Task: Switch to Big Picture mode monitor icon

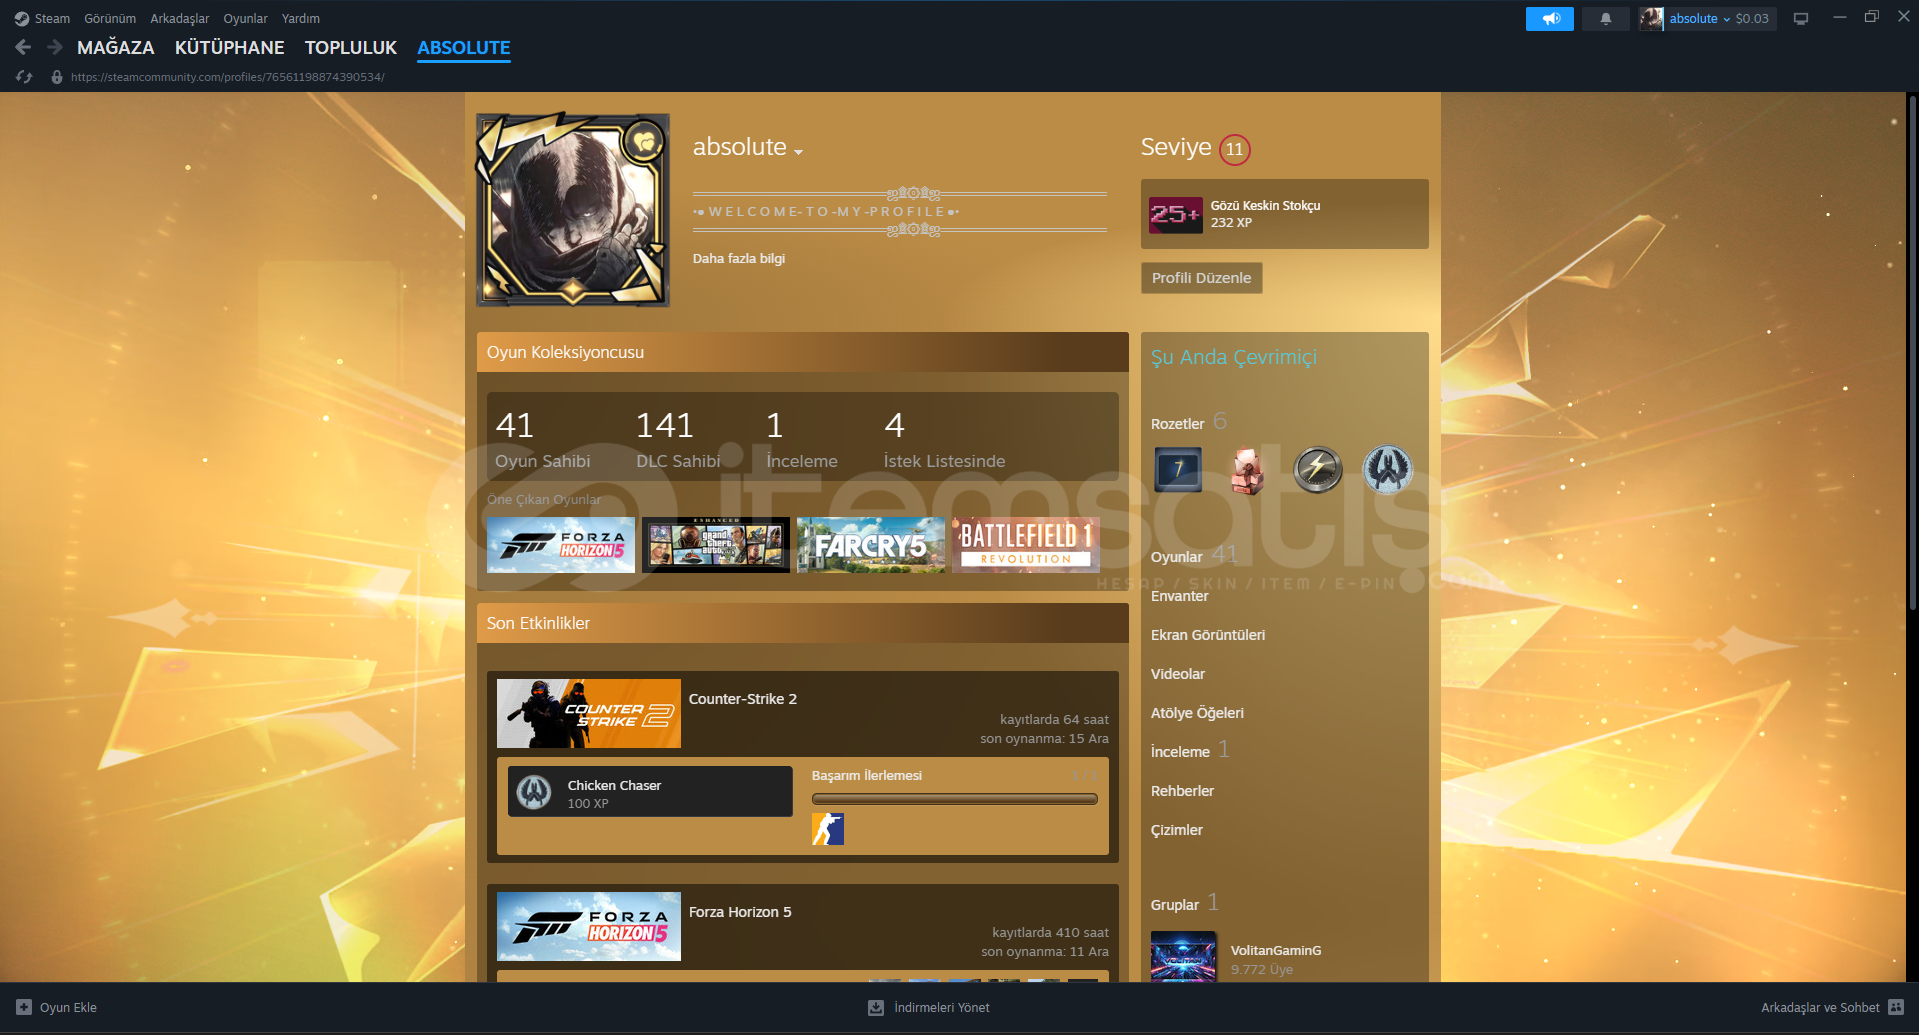Action: pyautogui.click(x=1801, y=19)
